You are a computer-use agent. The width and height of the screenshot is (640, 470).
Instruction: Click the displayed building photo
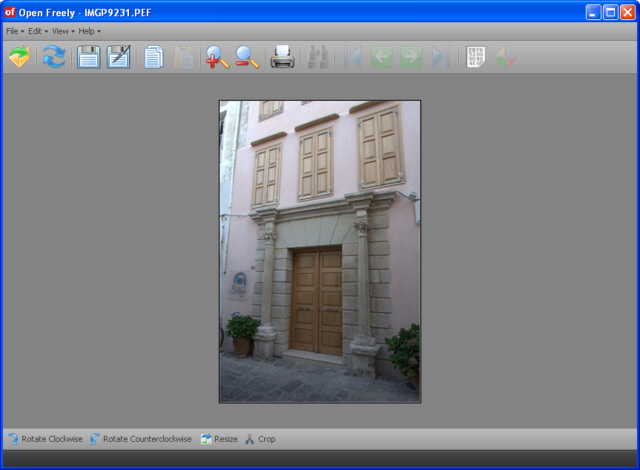320,252
